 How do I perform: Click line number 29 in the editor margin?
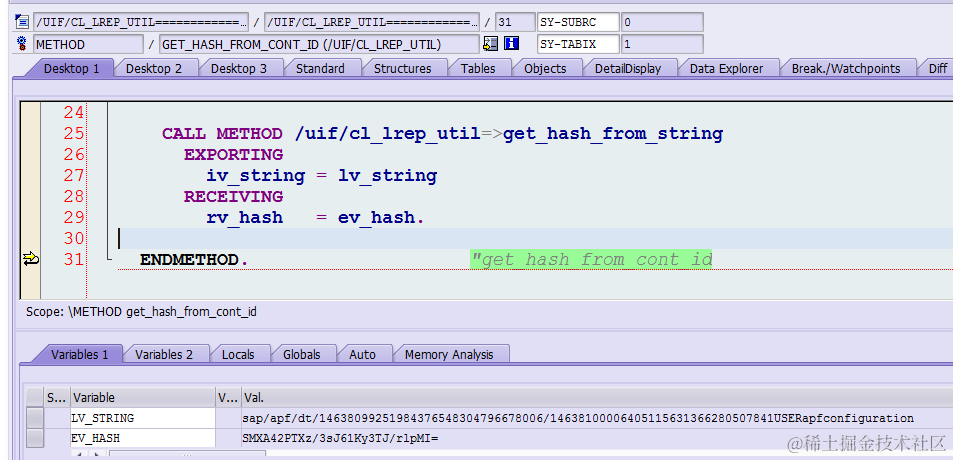point(74,218)
